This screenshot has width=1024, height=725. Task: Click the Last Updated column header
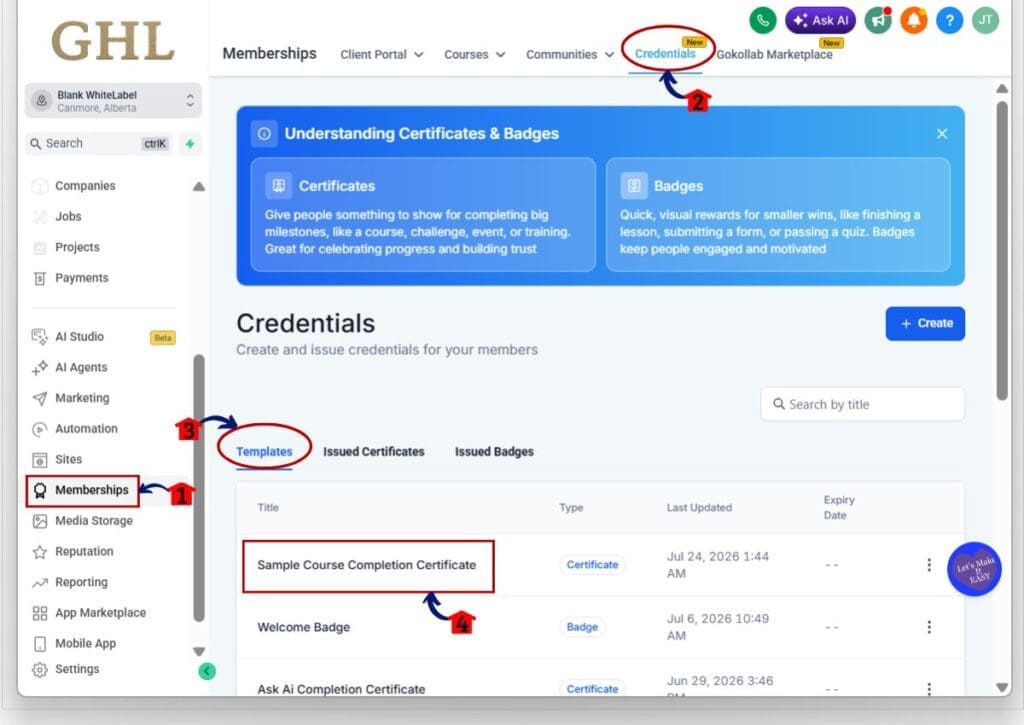699,508
